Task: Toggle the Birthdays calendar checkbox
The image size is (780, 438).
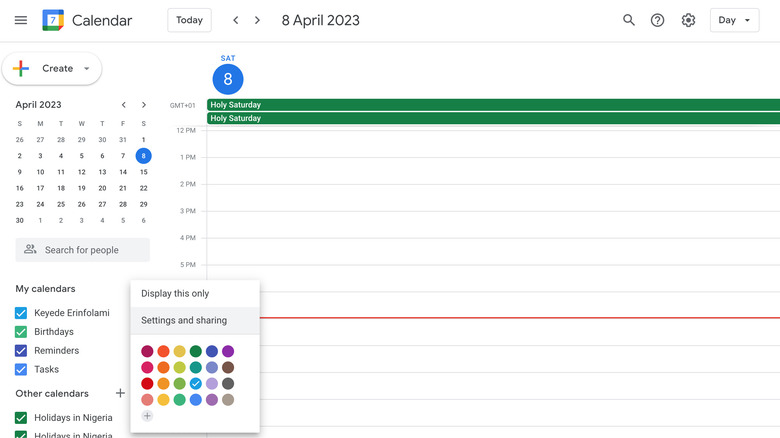Action: 21,332
